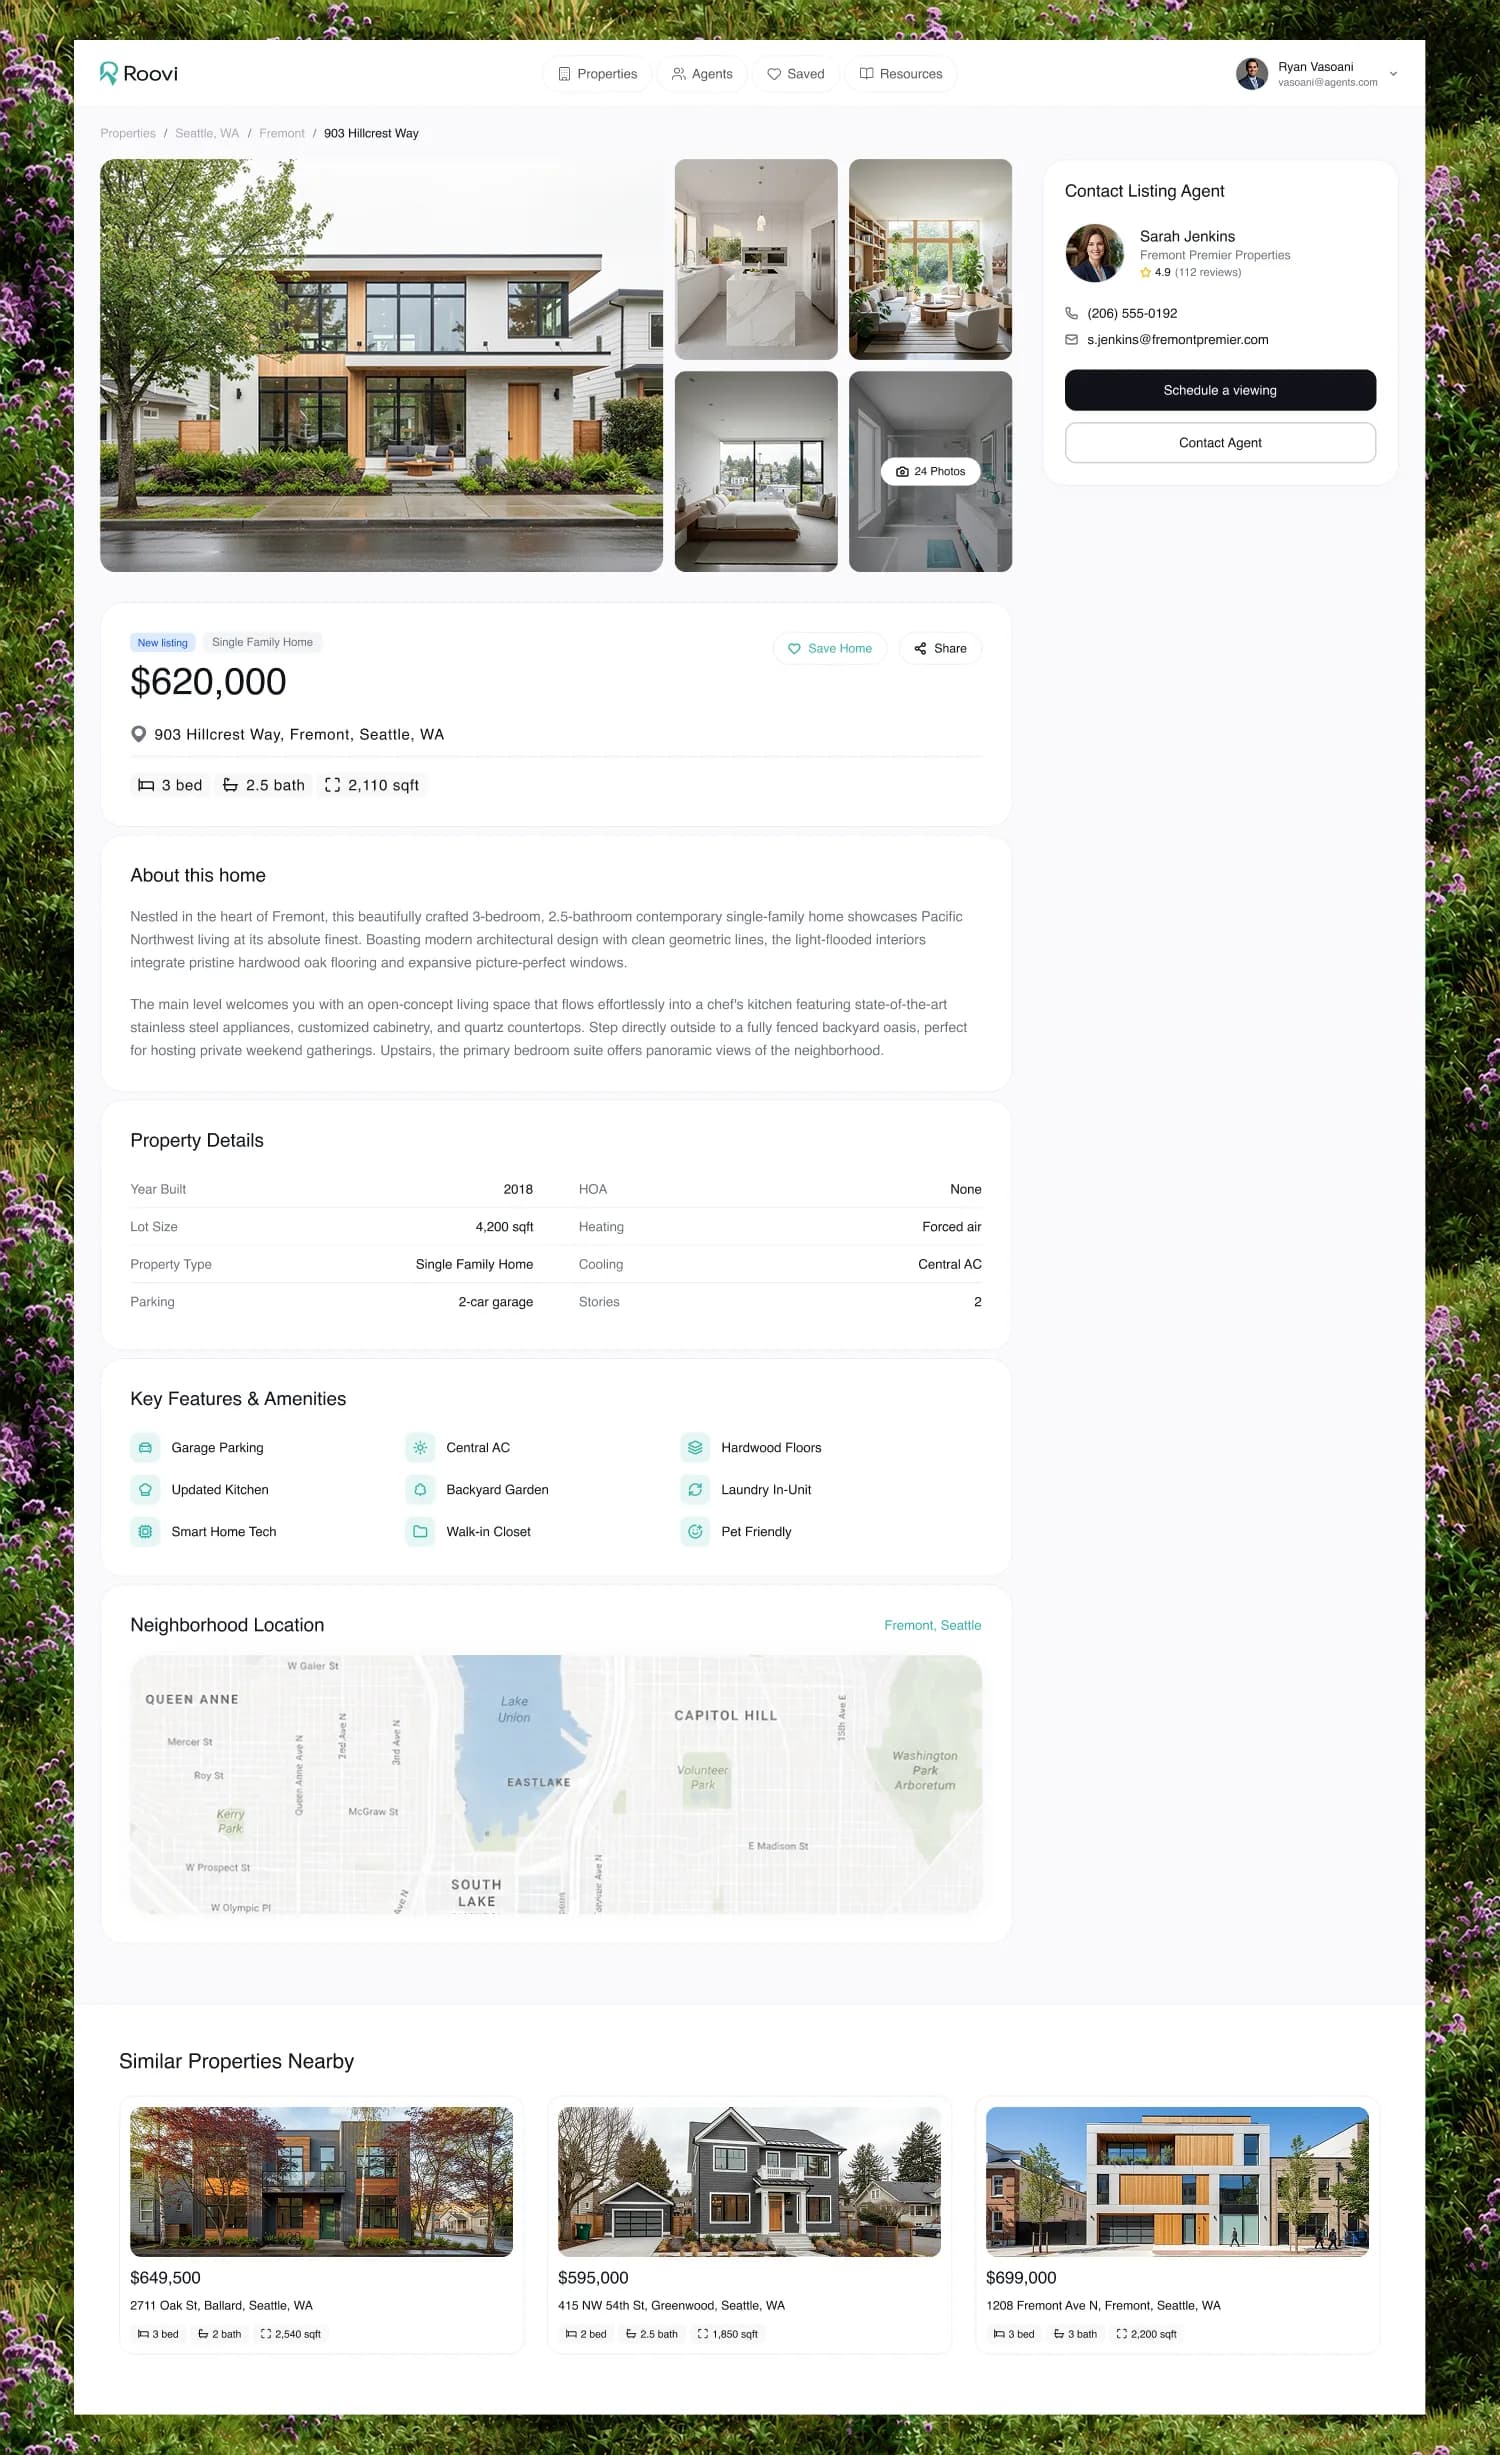The height and width of the screenshot is (2455, 1500).
Task: Click the Pet Friendly amenity icon
Action: point(695,1531)
